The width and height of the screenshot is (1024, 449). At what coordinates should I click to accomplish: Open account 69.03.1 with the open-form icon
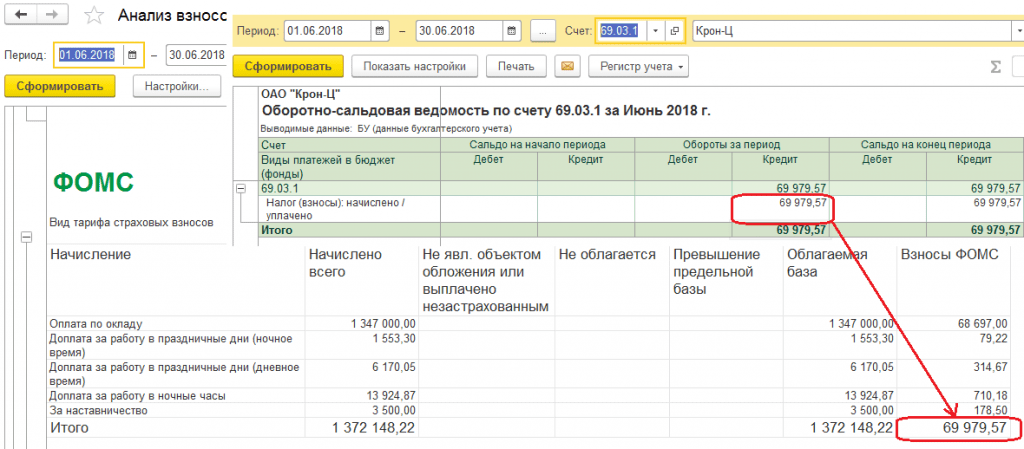(675, 31)
